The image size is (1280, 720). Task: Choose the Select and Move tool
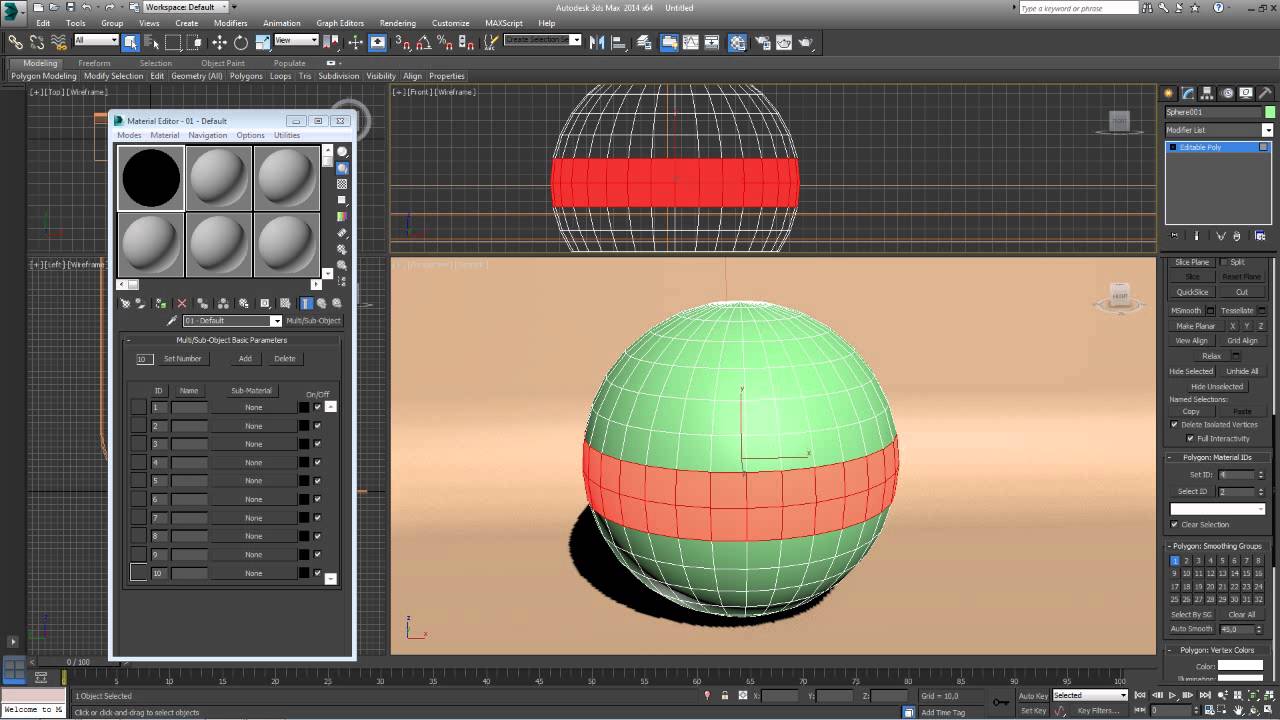click(219, 42)
